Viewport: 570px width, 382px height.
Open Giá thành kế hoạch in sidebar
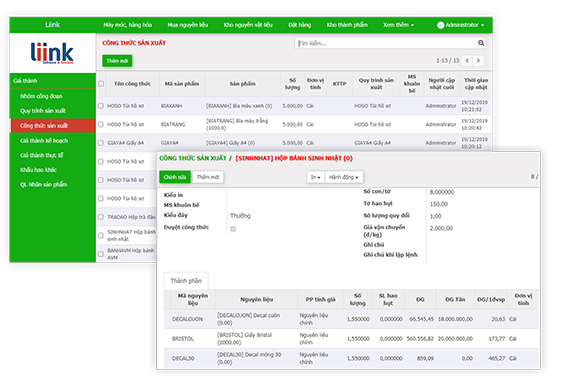pyautogui.click(x=44, y=140)
